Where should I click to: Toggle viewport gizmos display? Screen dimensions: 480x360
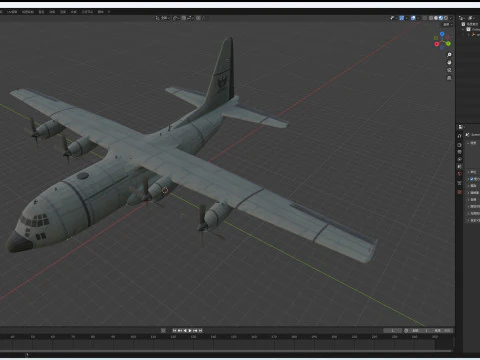(401, 18)
